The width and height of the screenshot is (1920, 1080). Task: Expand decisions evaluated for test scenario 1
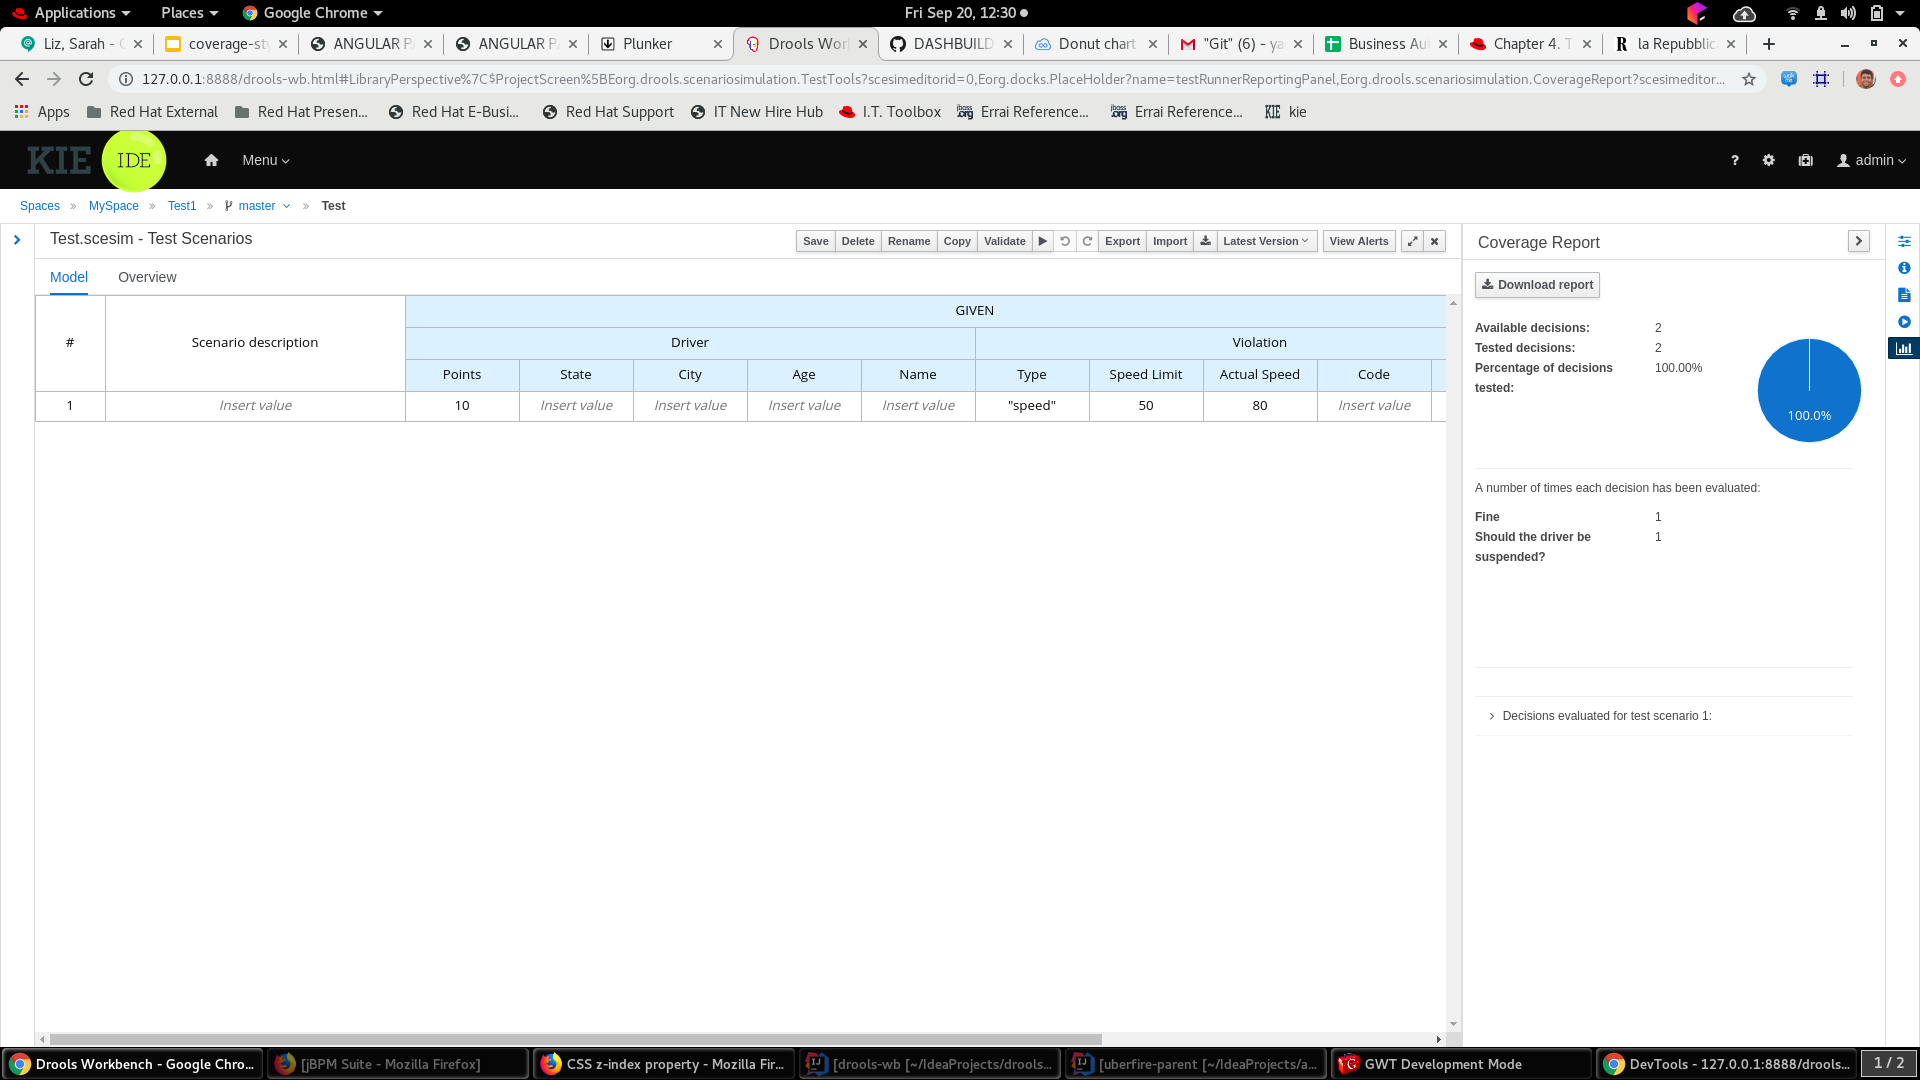tap(1599, 716)
